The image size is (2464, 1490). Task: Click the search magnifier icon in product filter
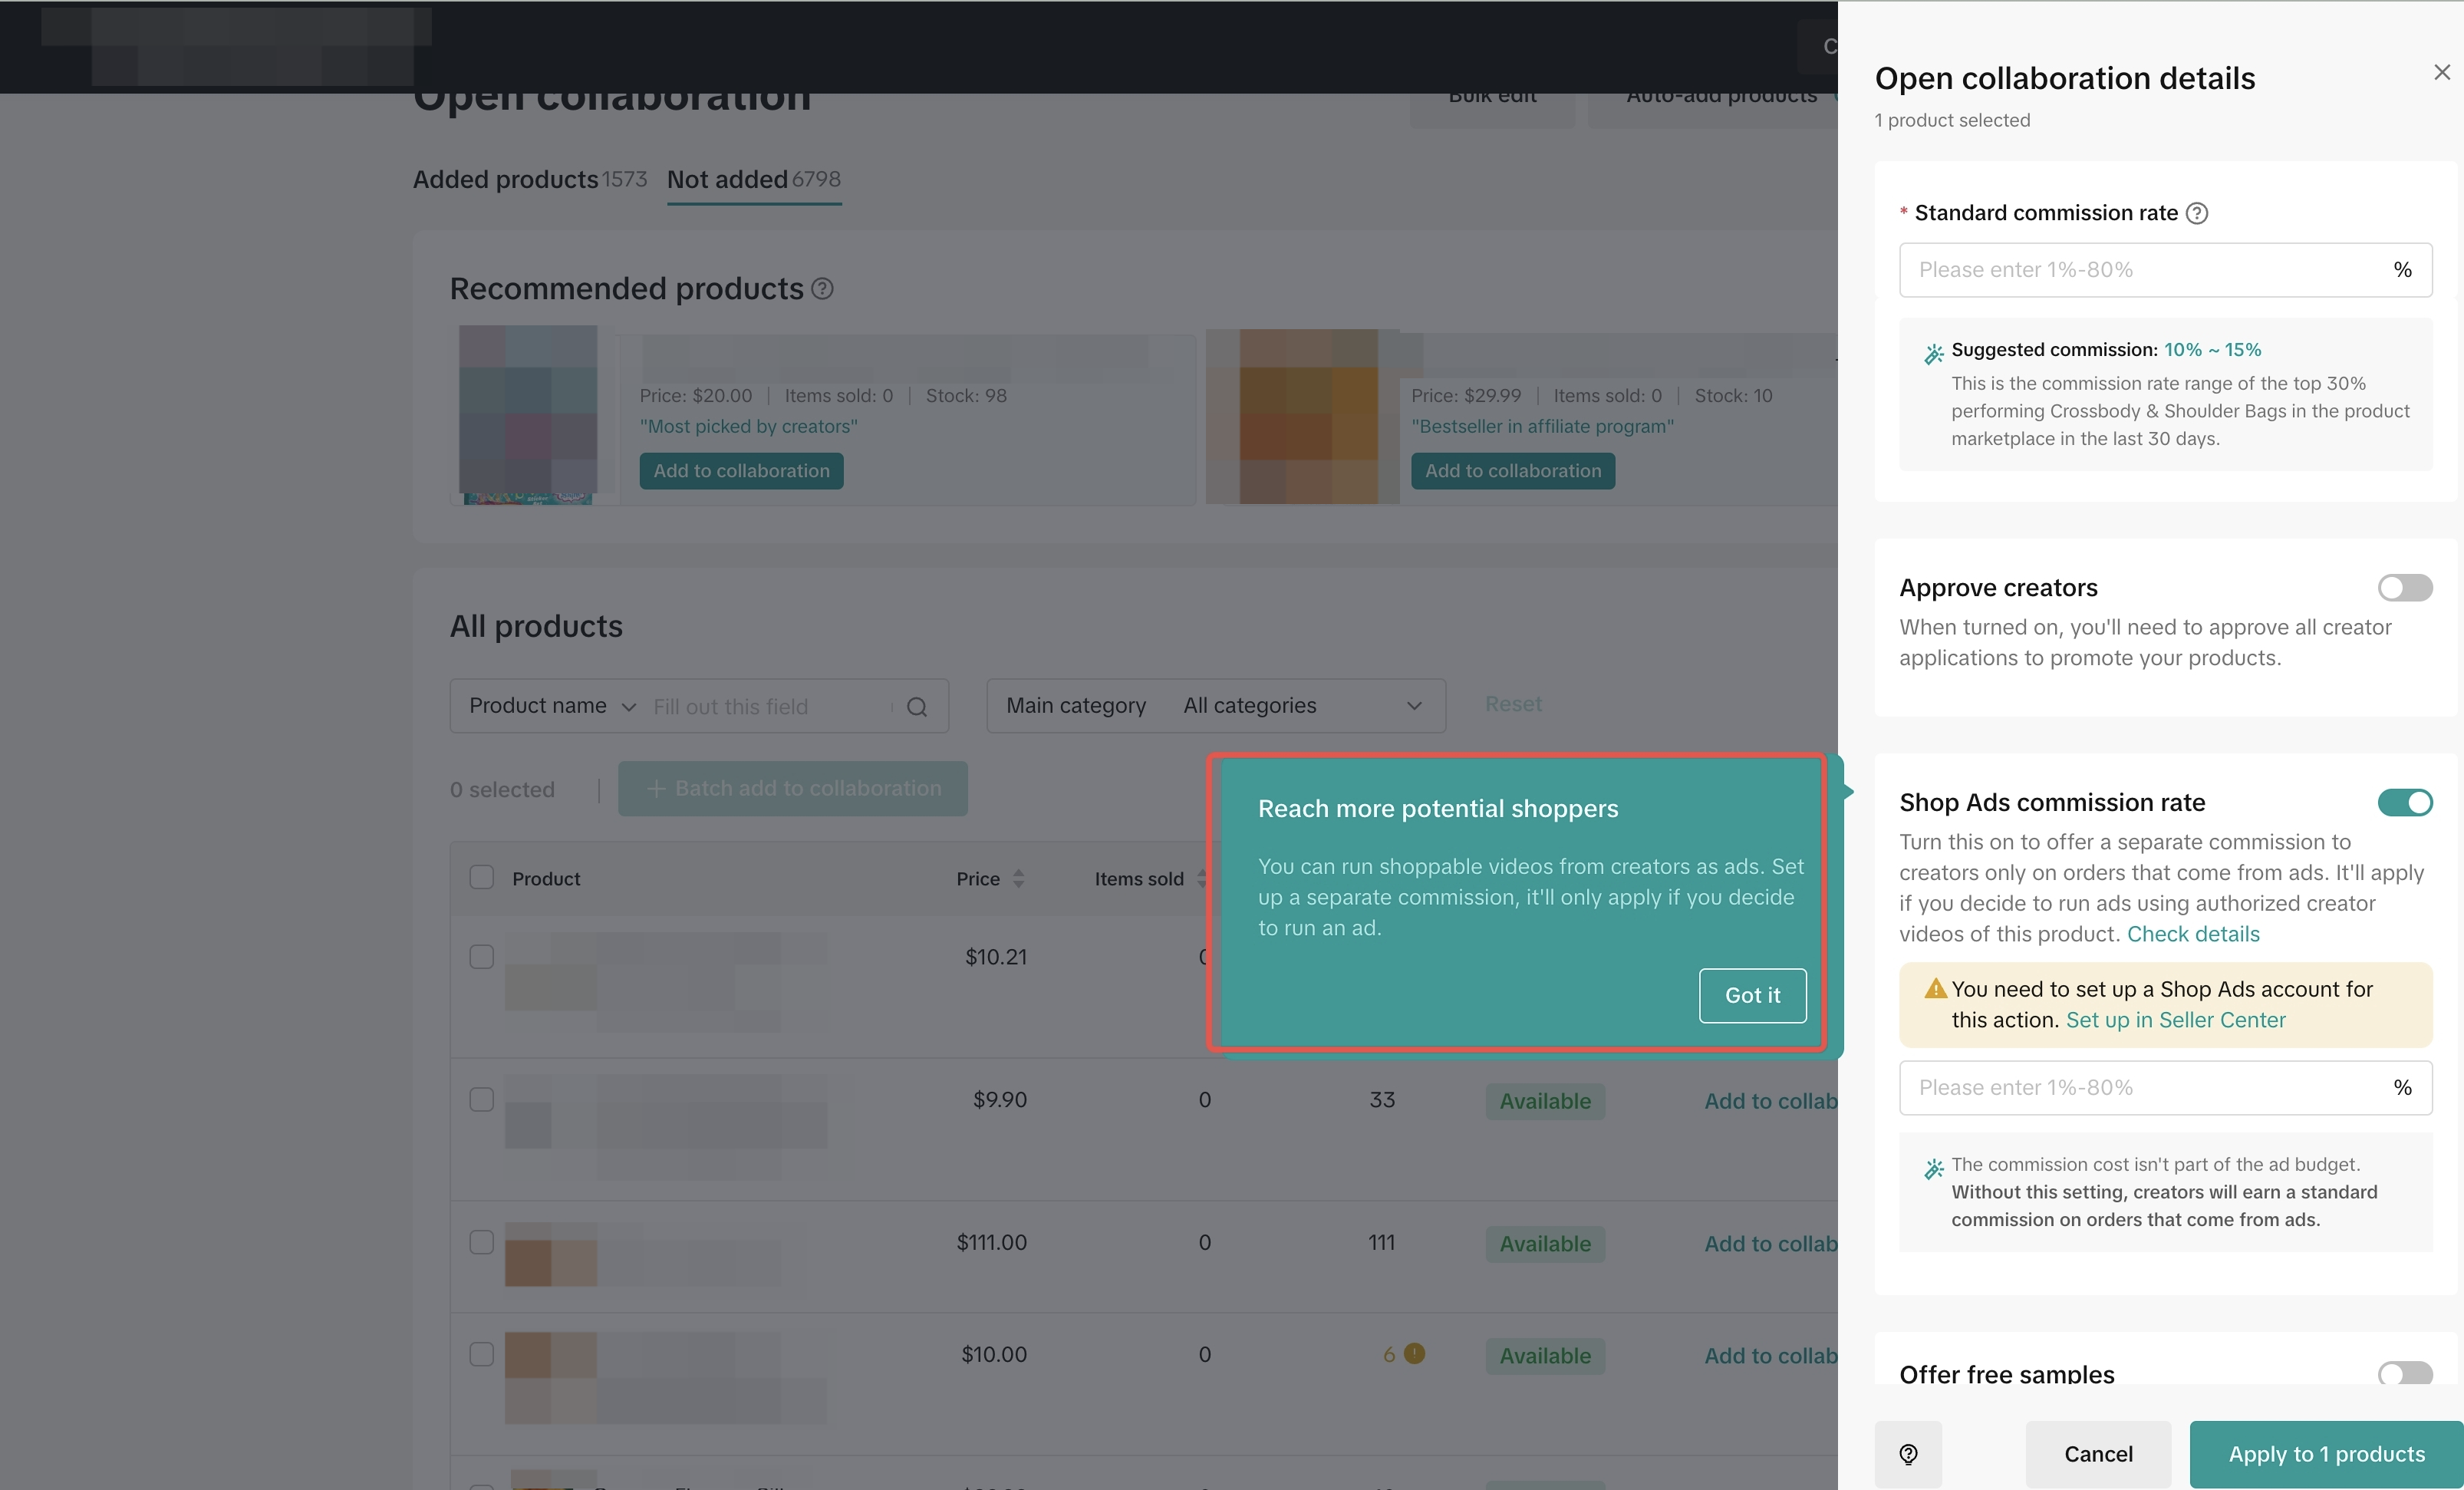tap(916, 707)
